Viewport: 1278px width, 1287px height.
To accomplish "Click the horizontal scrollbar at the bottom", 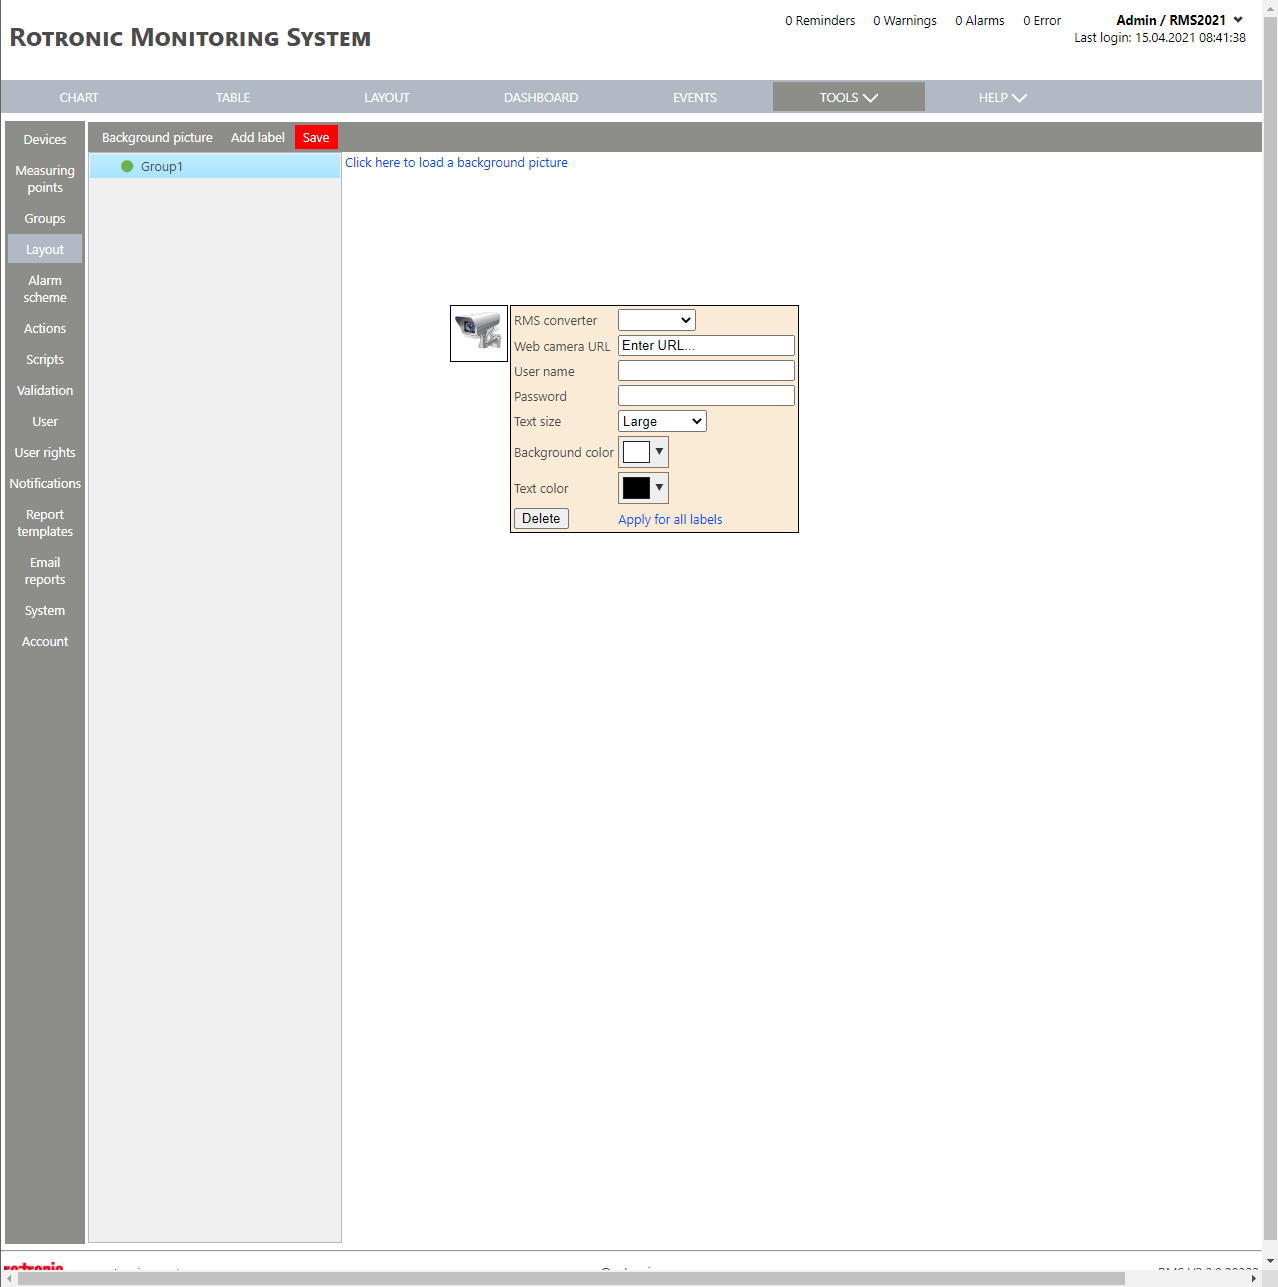I will [571, 1278].
